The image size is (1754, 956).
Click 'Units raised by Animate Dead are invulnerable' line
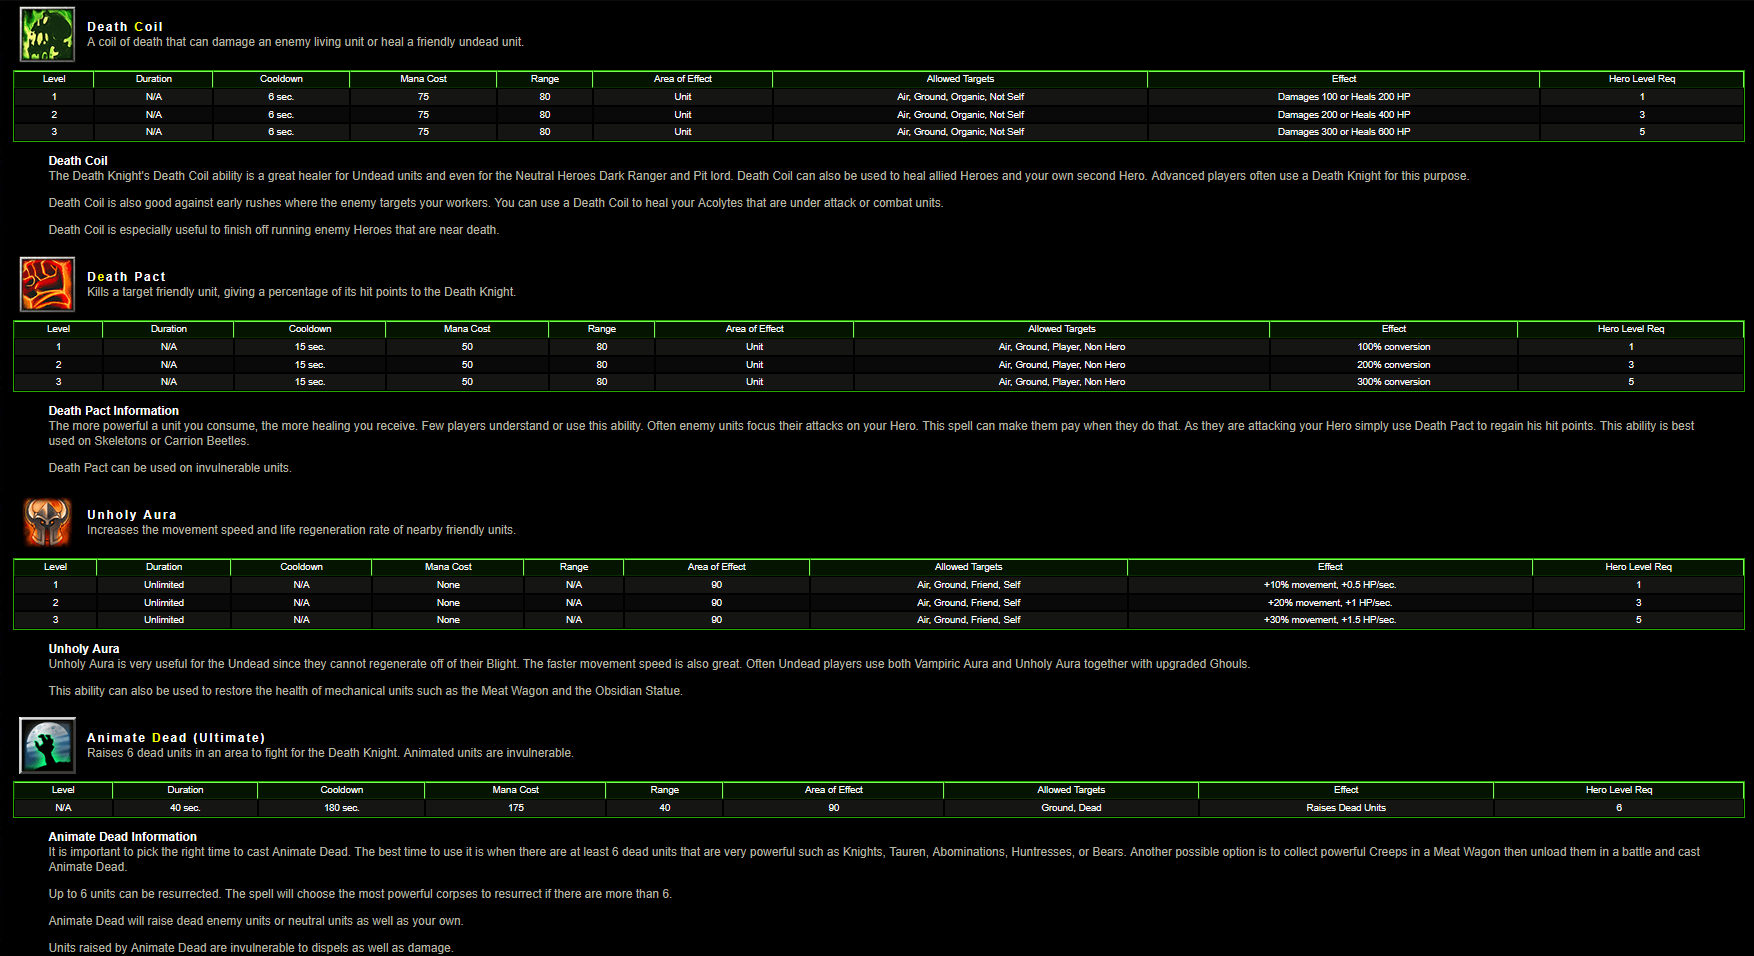pos(251,948)
